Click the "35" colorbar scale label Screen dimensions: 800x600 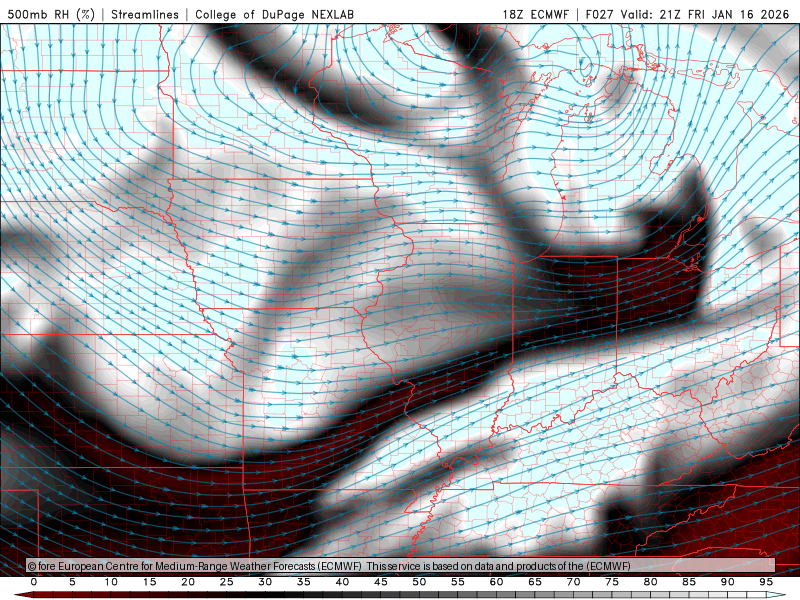(304, 582)
